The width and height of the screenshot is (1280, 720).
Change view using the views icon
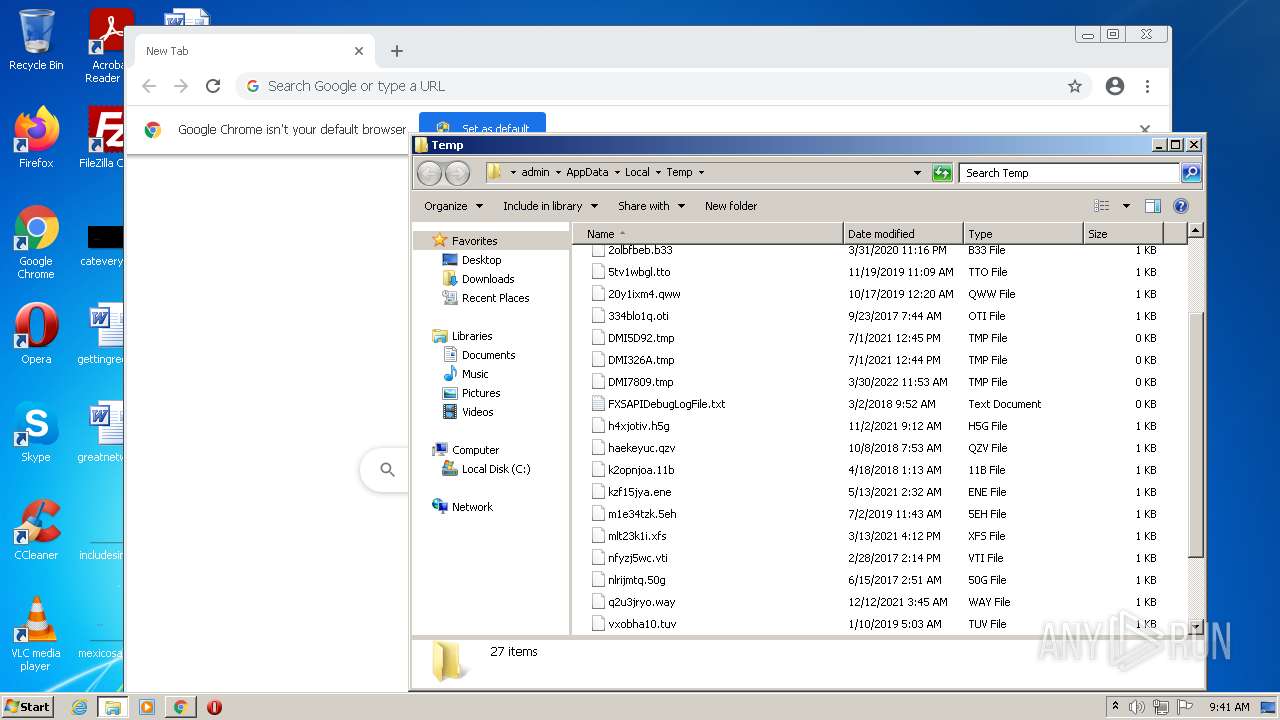[1101, 206]
